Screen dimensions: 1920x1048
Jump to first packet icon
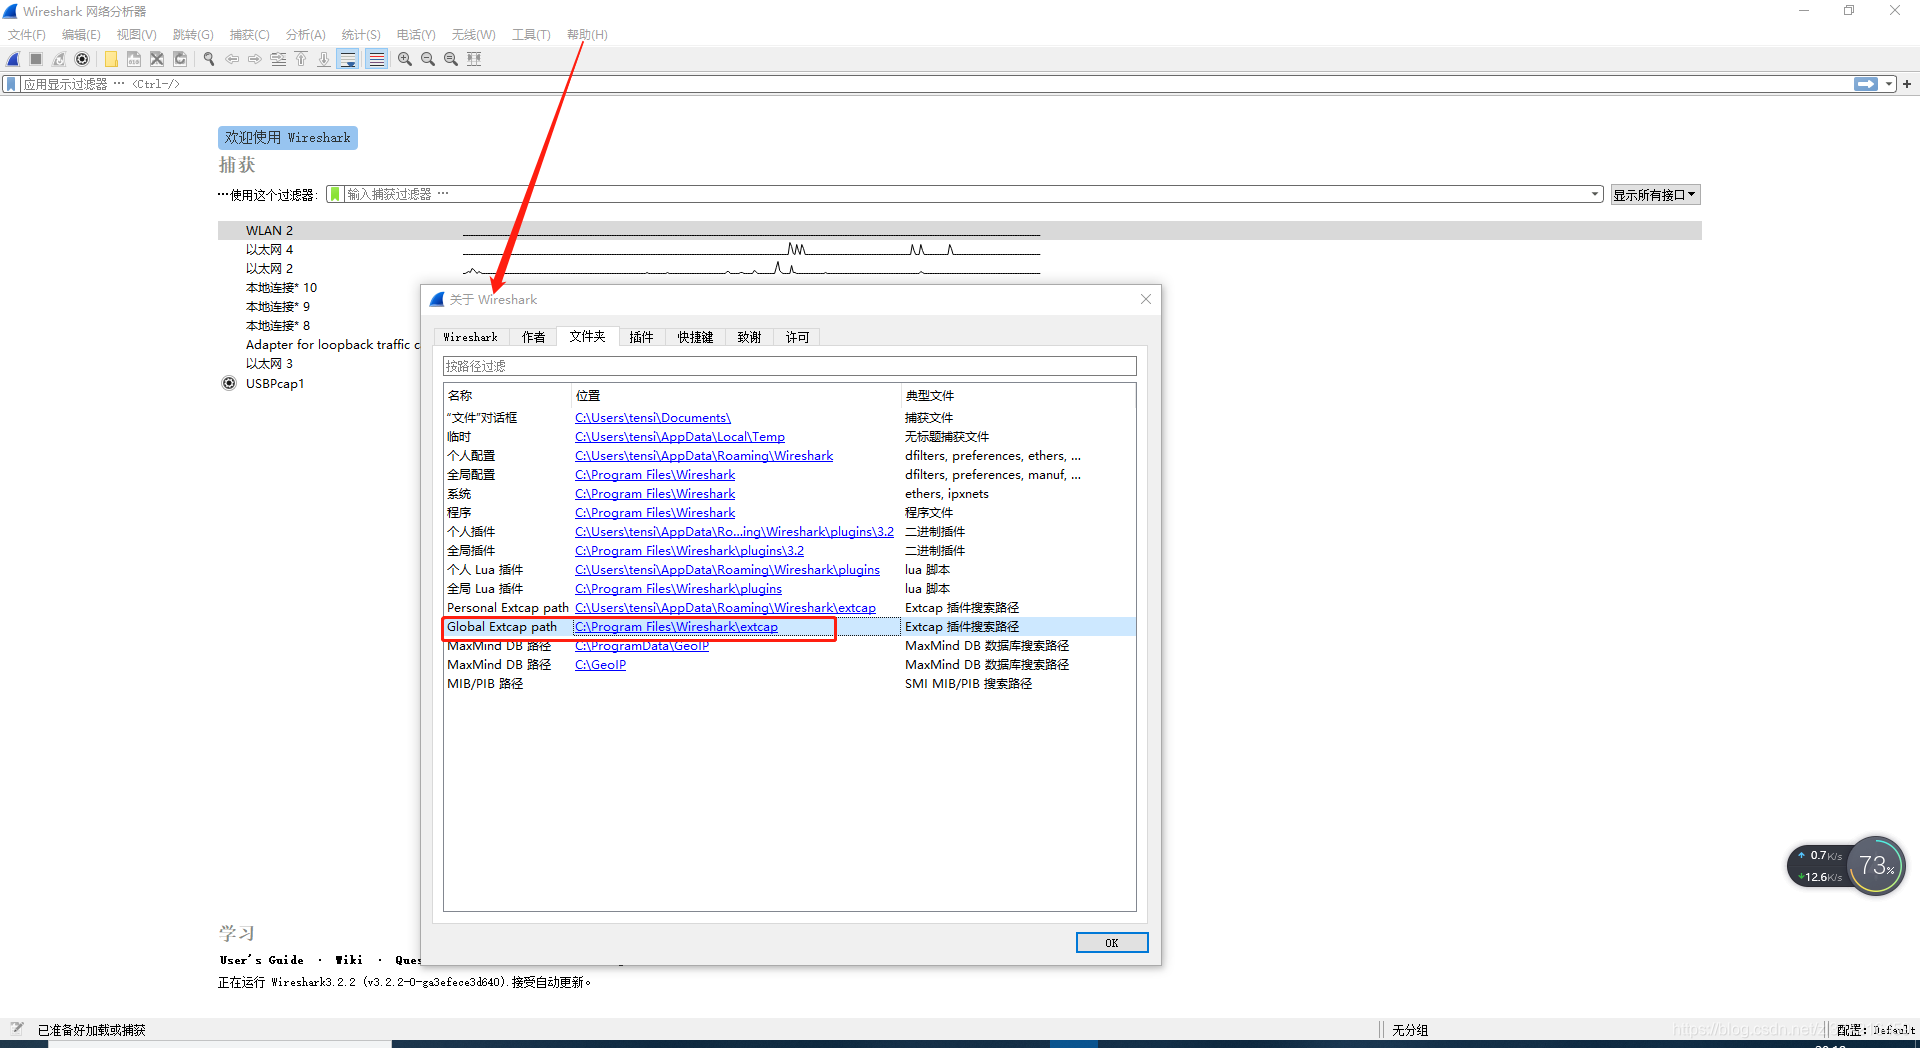pos(301,59)
